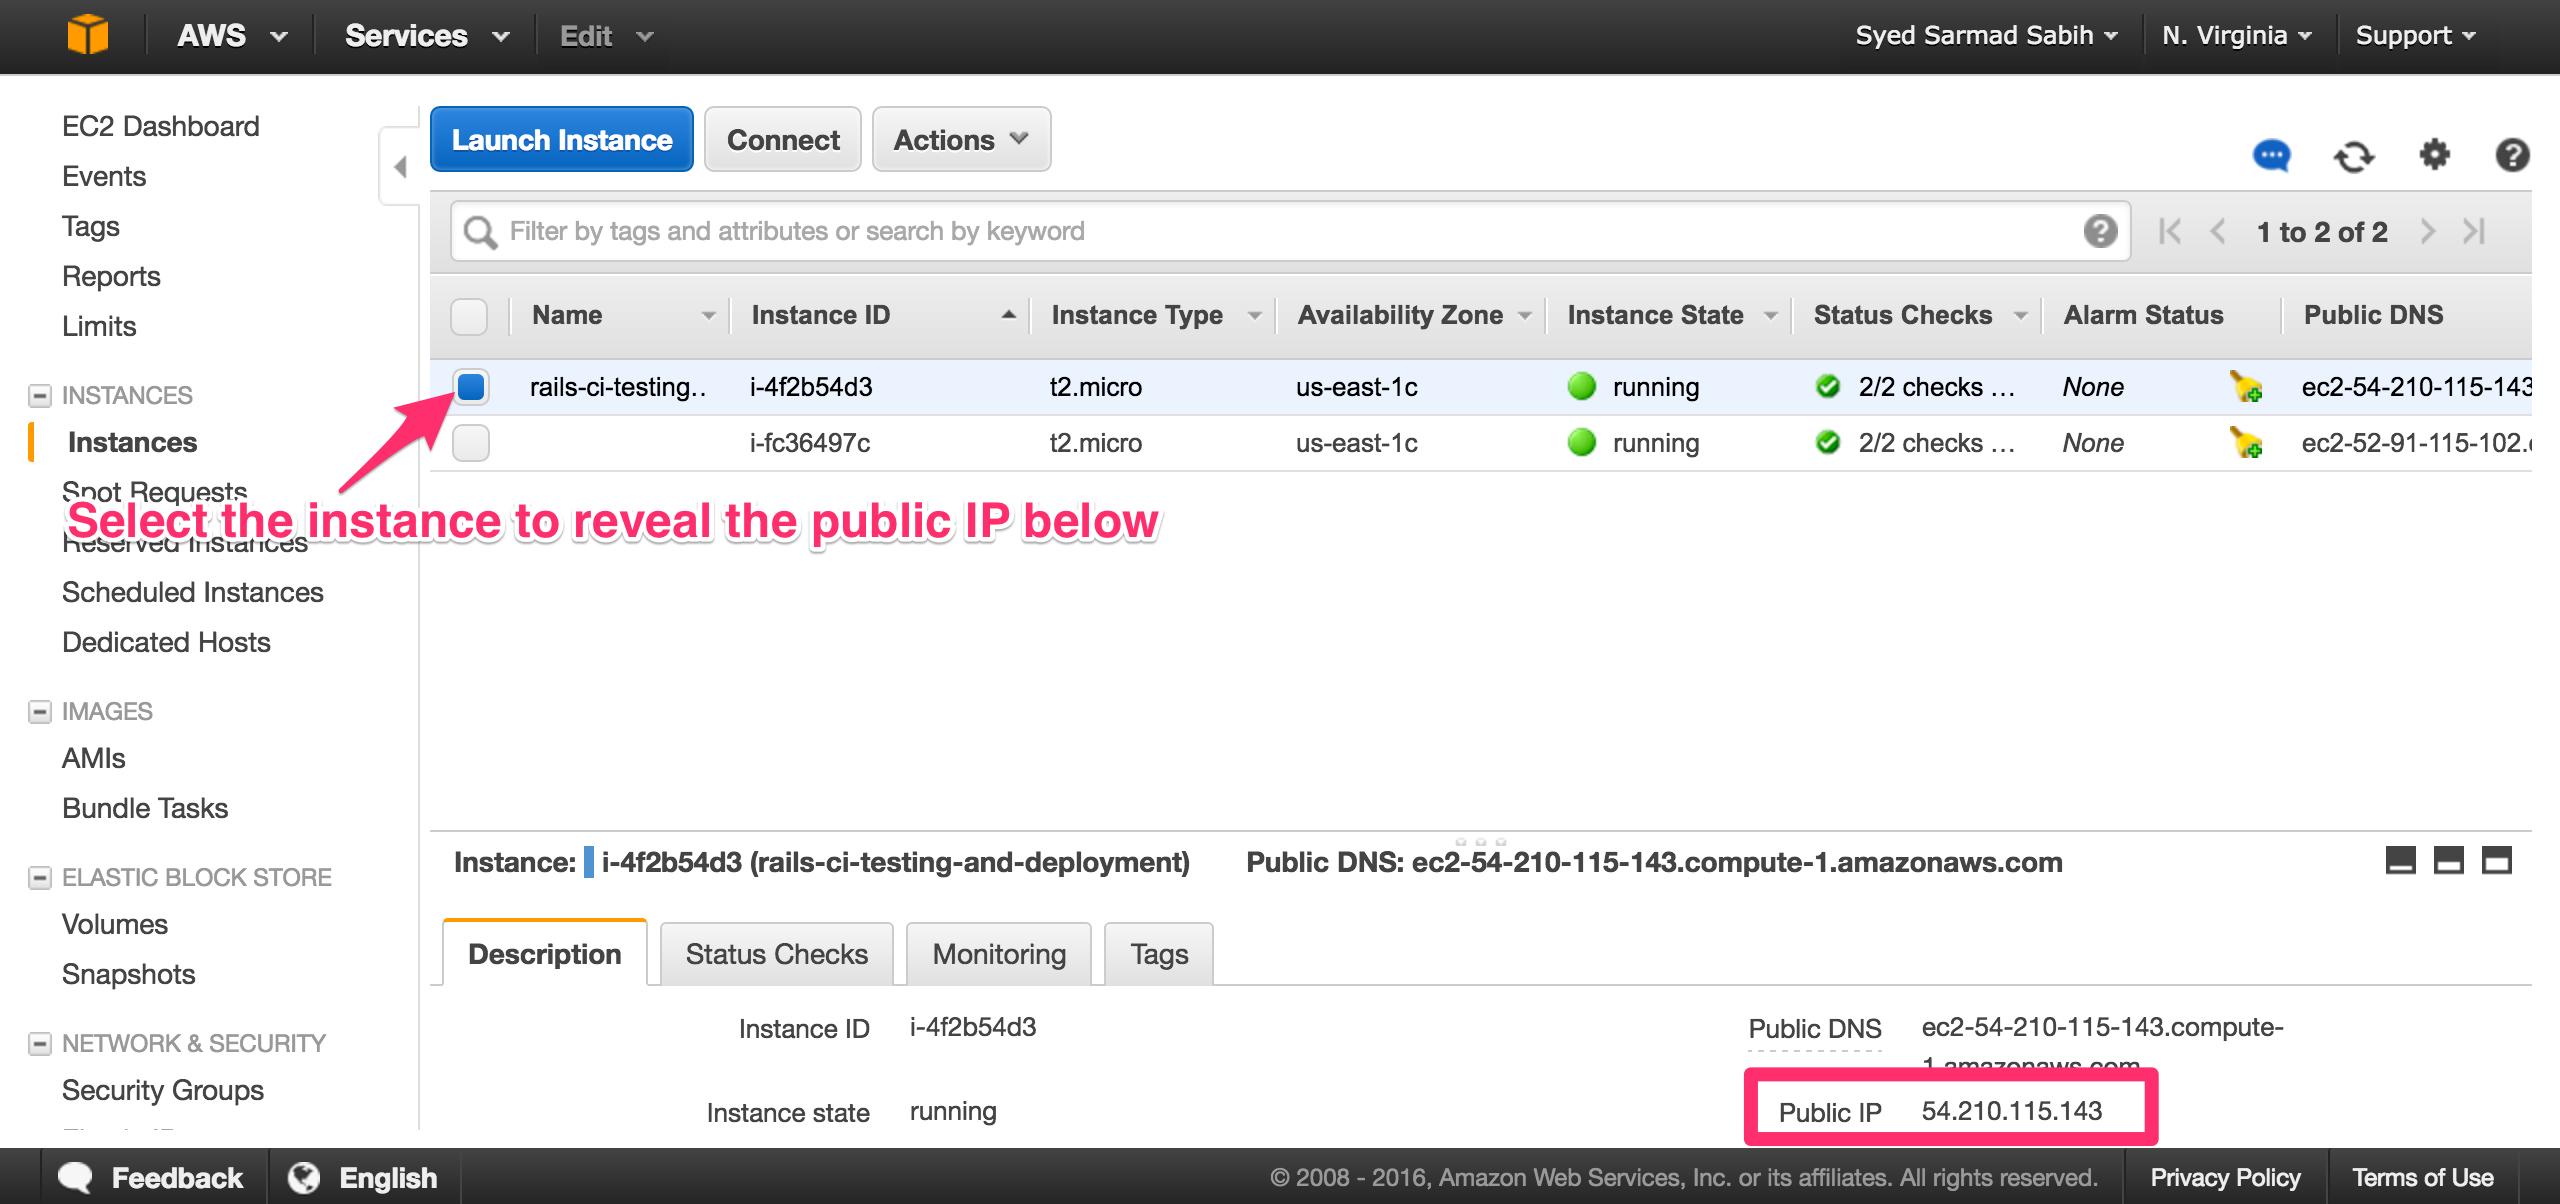2560x1204 pixels.
Task: Open Snapshots in the sidebar
Action: [128, 974]
